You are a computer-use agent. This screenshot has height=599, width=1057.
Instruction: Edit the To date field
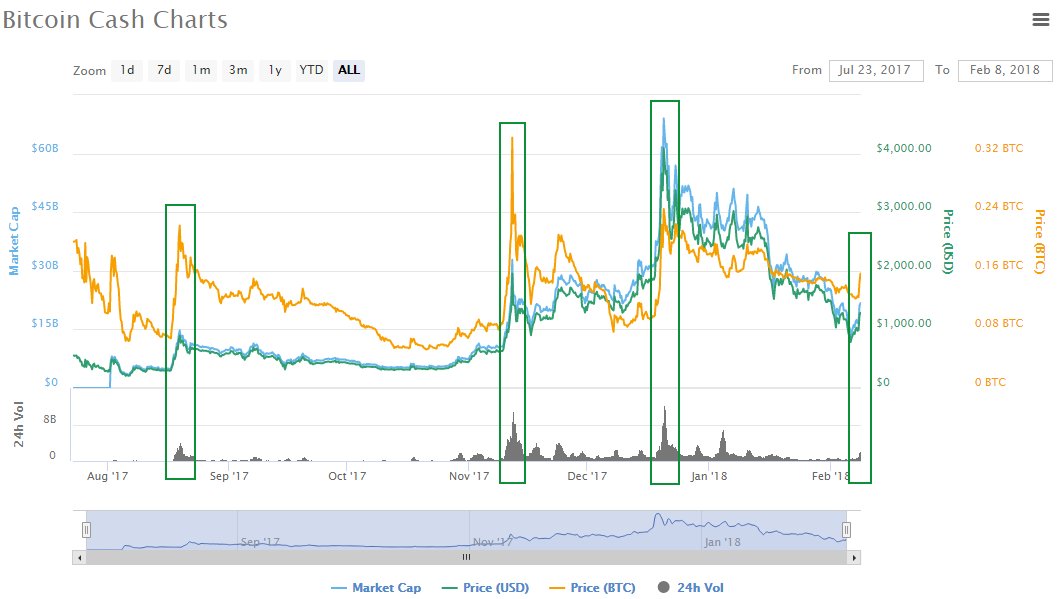(1005, 70)
